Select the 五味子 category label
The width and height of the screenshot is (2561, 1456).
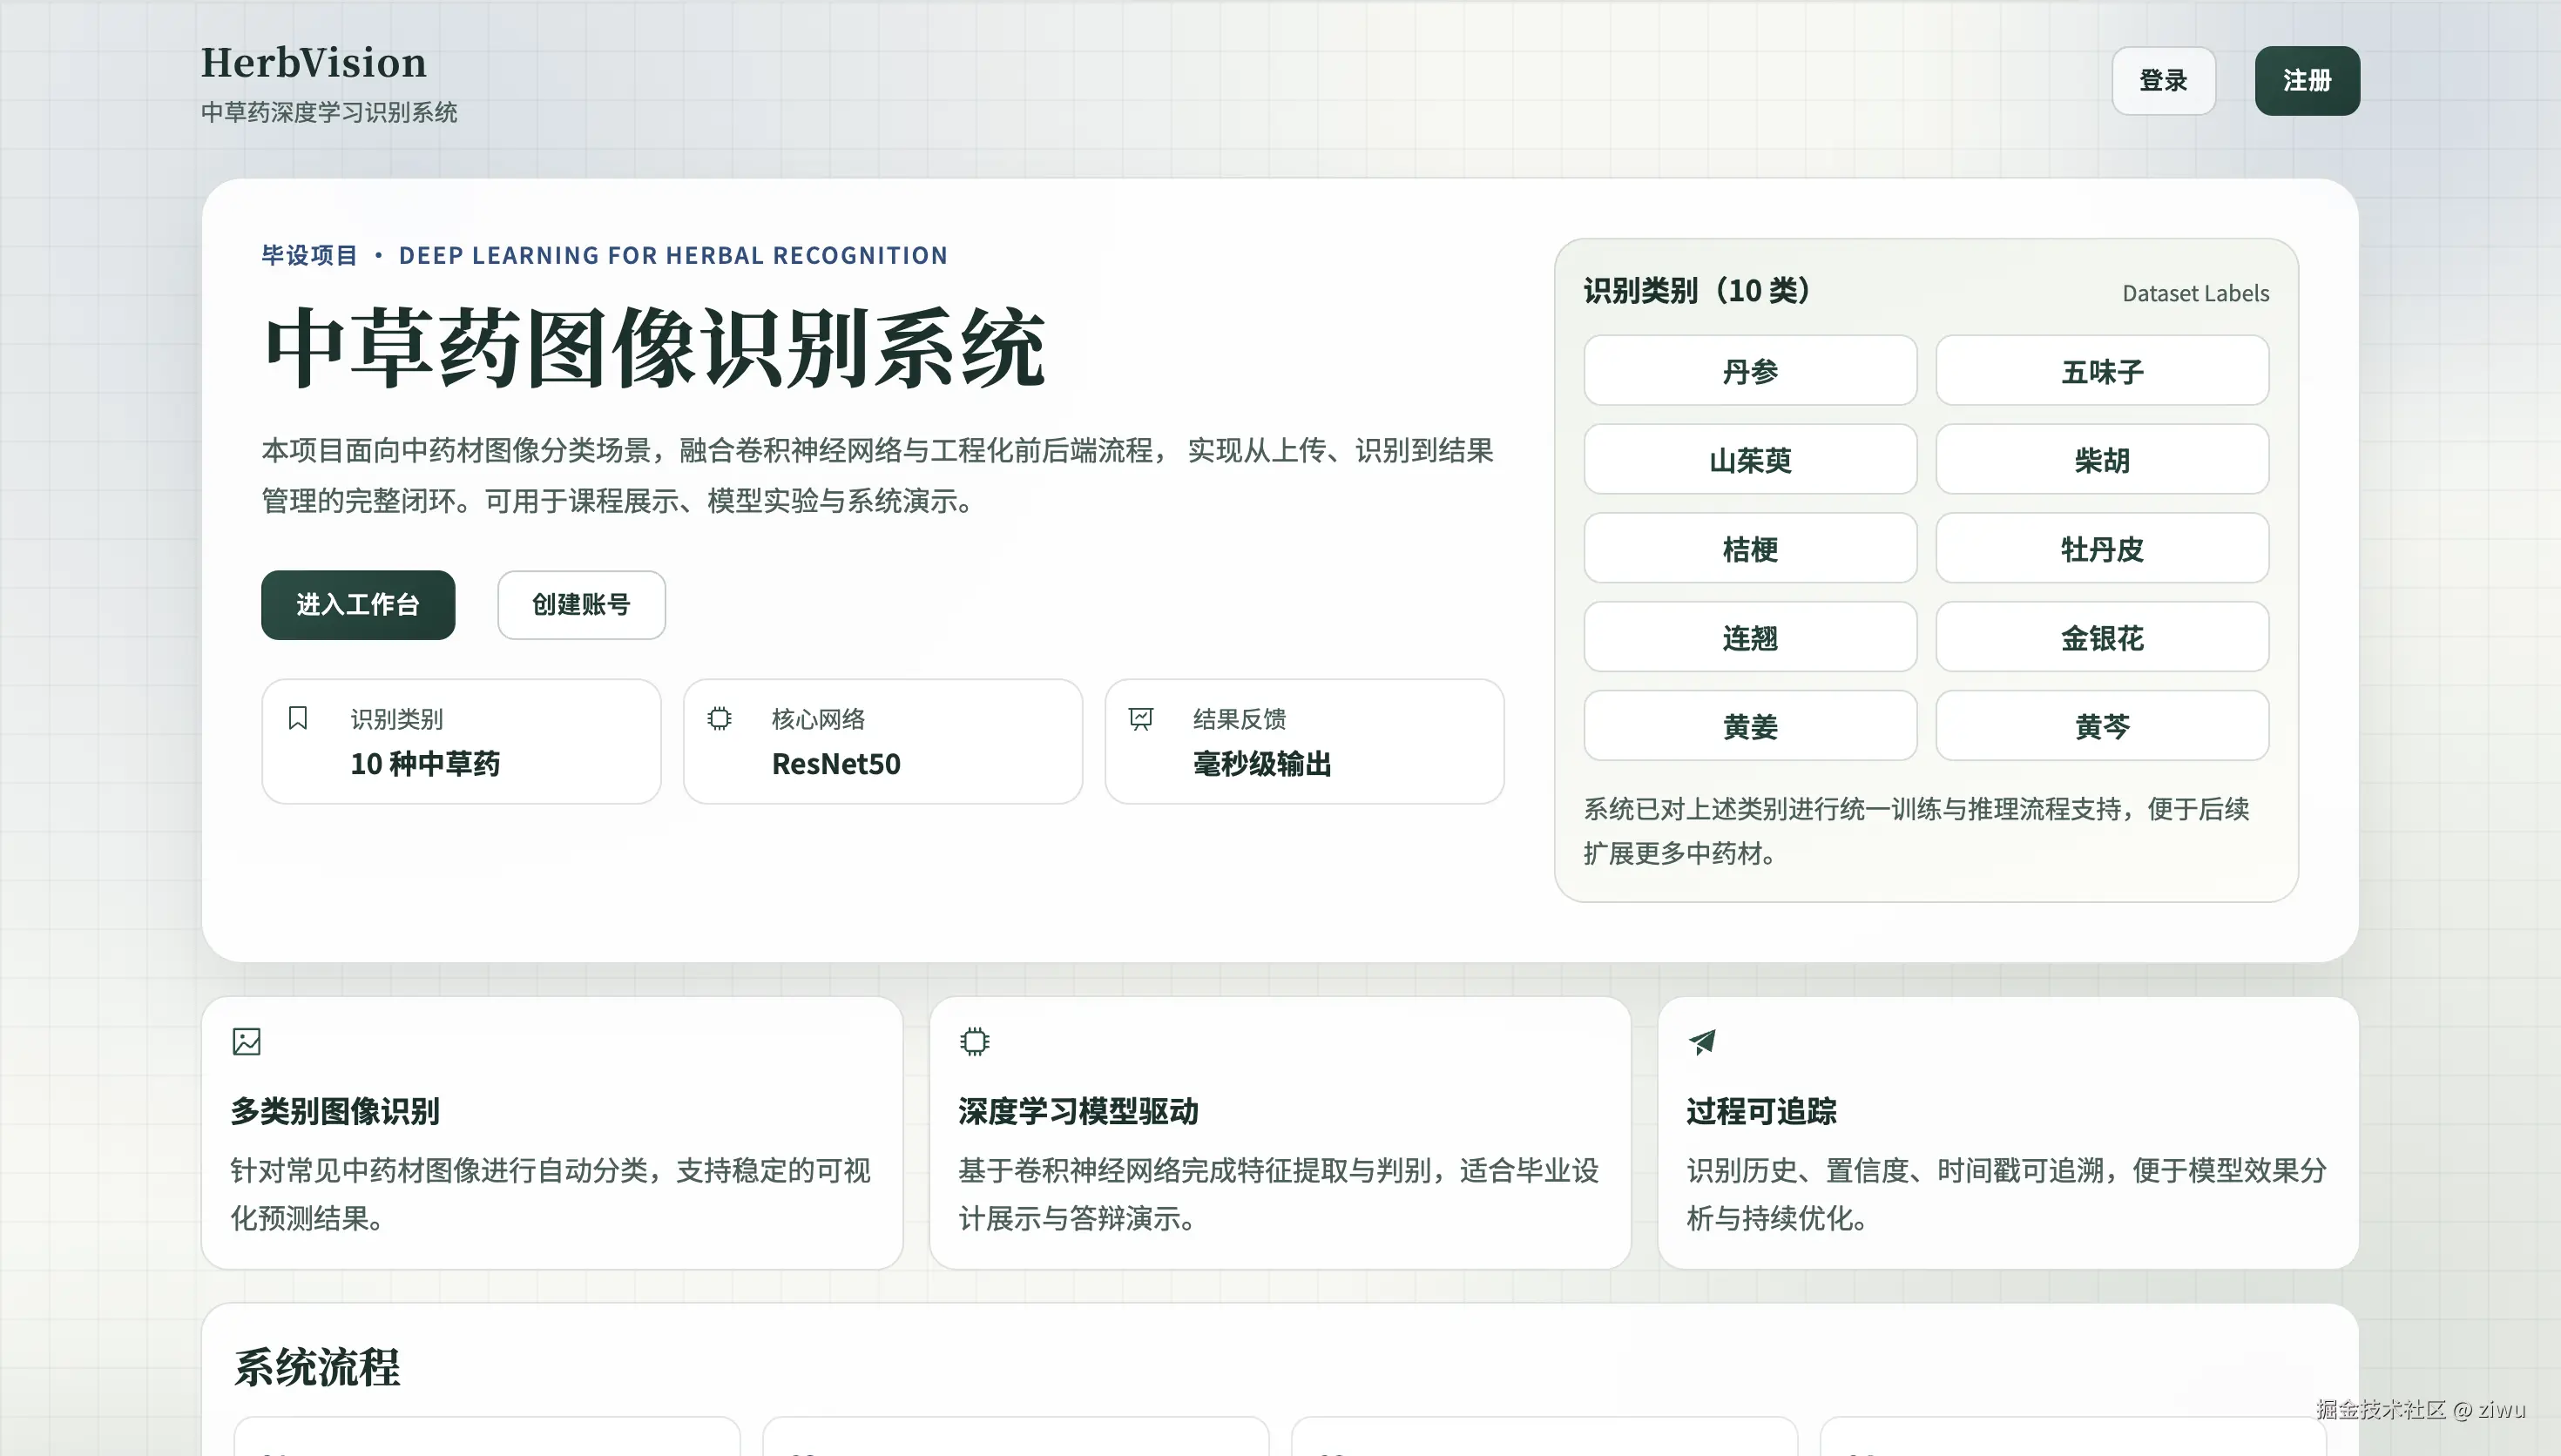point(2102,370)
